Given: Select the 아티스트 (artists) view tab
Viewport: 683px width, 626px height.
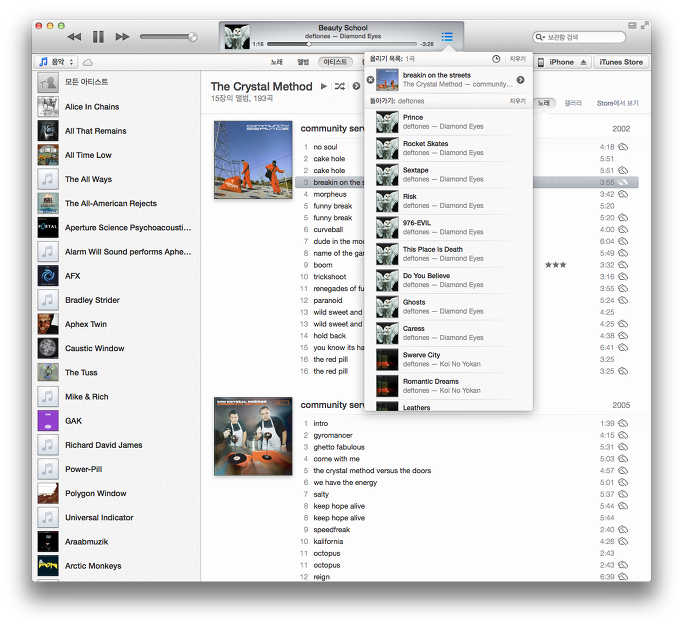Looking at the screenshot, I should (x=335, y=62).
